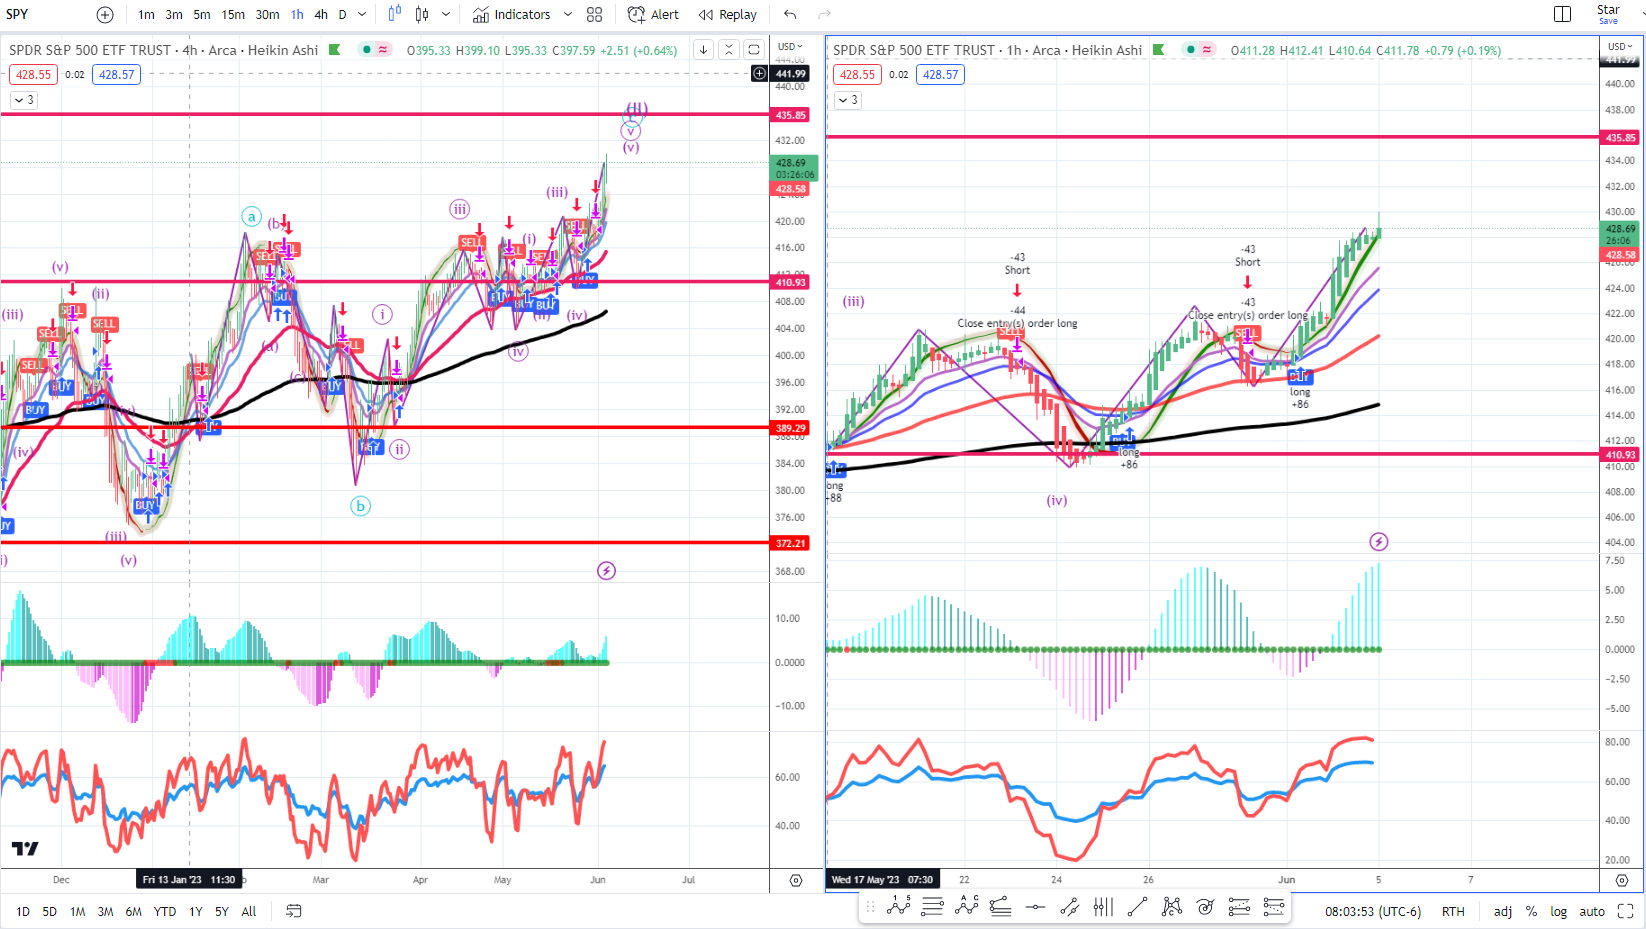Select the Candles chart style icon
The height and width of the screenshot is (929, 1646).
point(422,14)
